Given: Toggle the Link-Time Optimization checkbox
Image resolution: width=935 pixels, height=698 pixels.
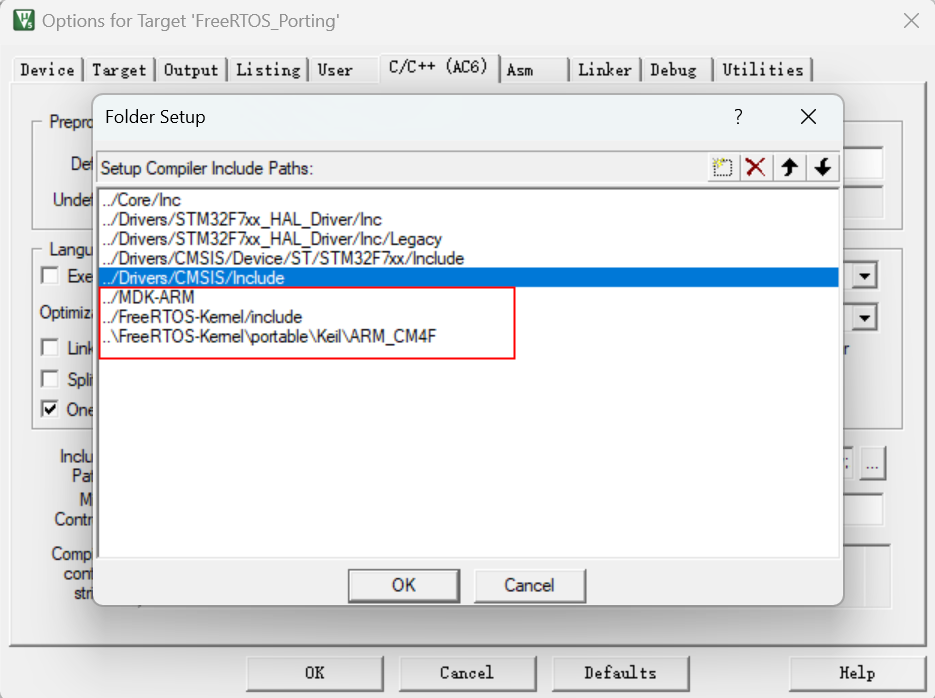Looking at the screenshot, I should [x=49, y=347].
